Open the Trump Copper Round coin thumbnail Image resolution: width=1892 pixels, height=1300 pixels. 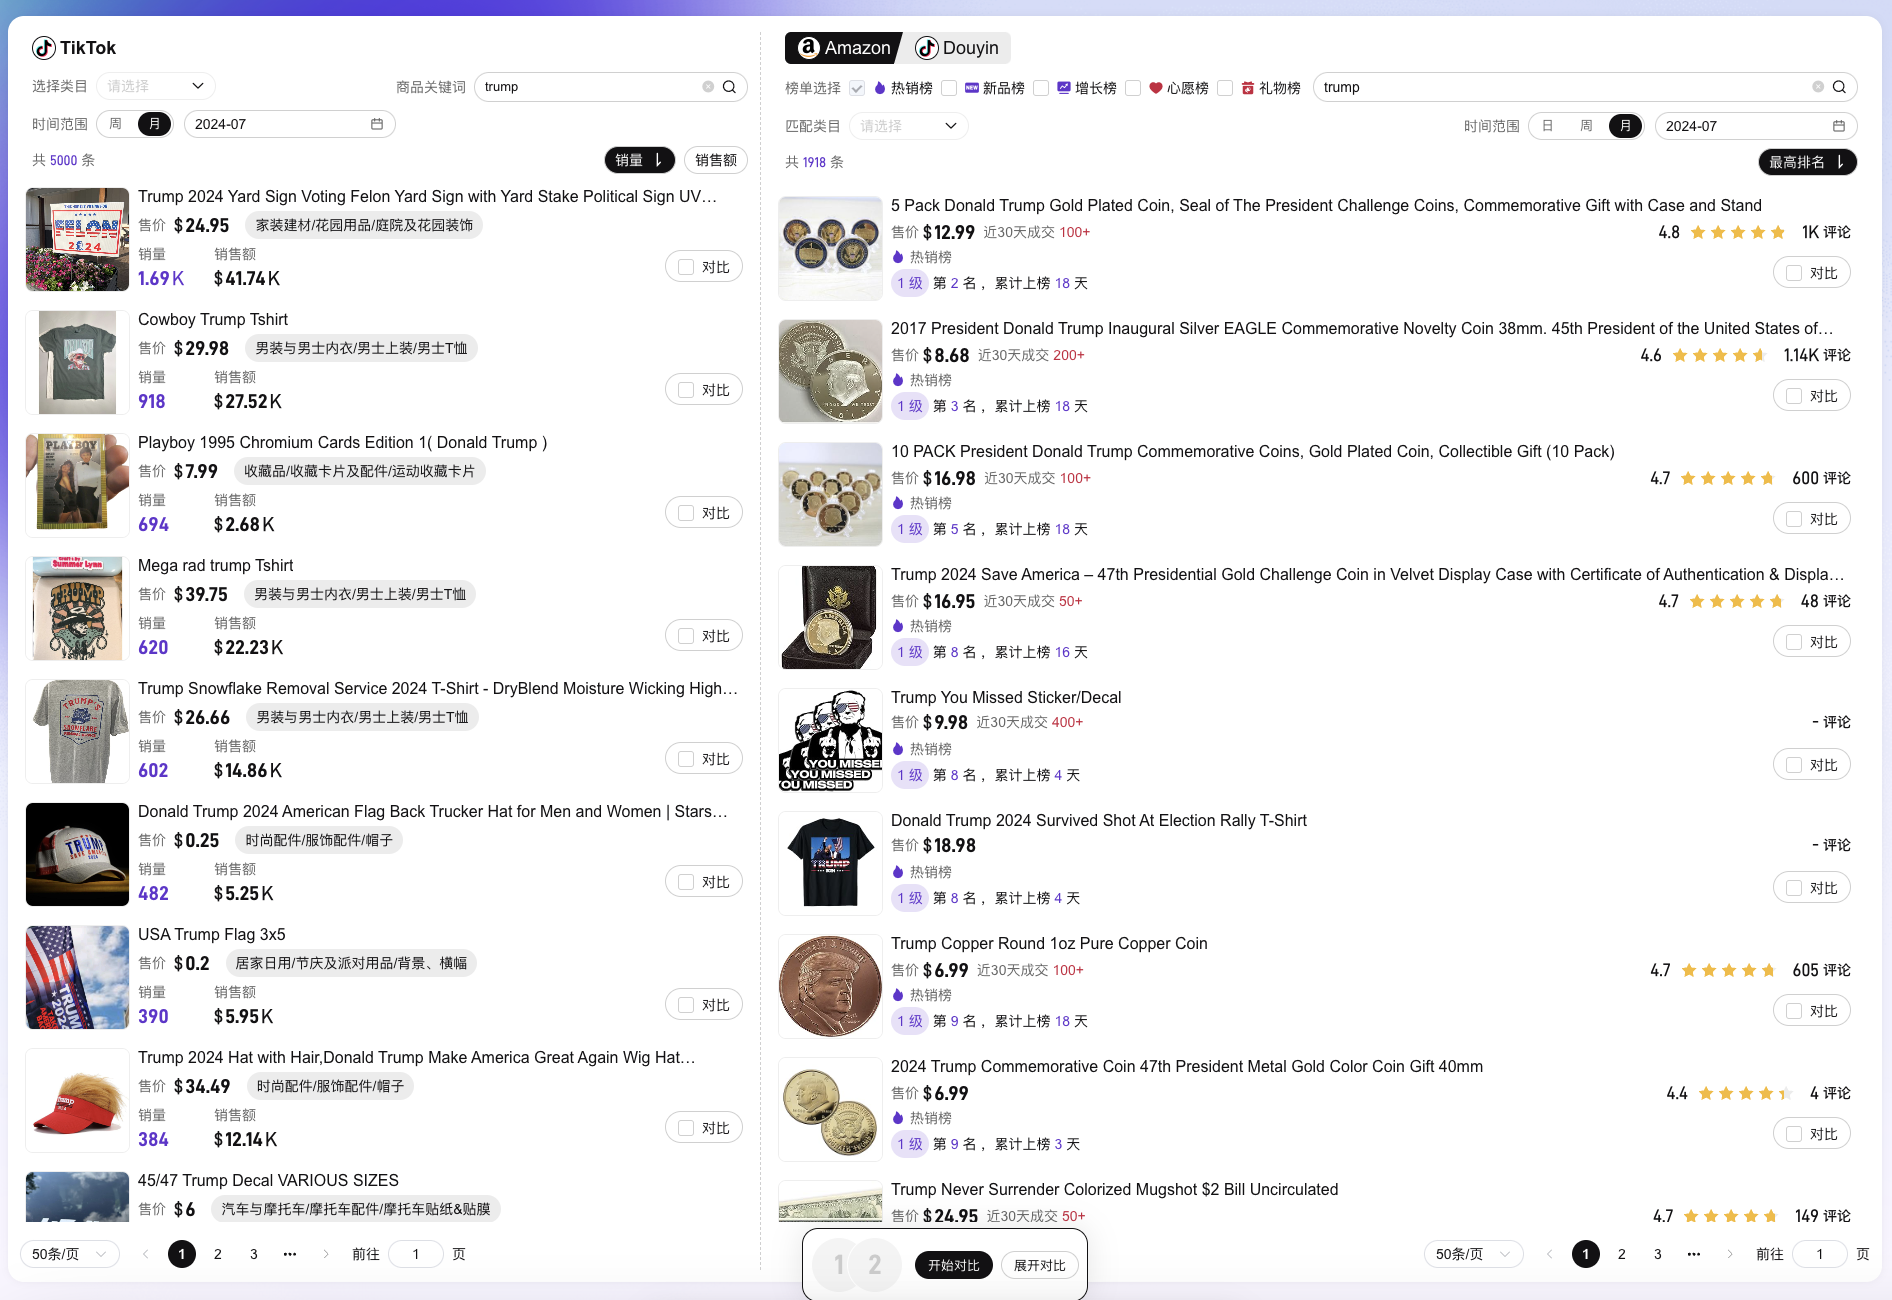point(830,986)
